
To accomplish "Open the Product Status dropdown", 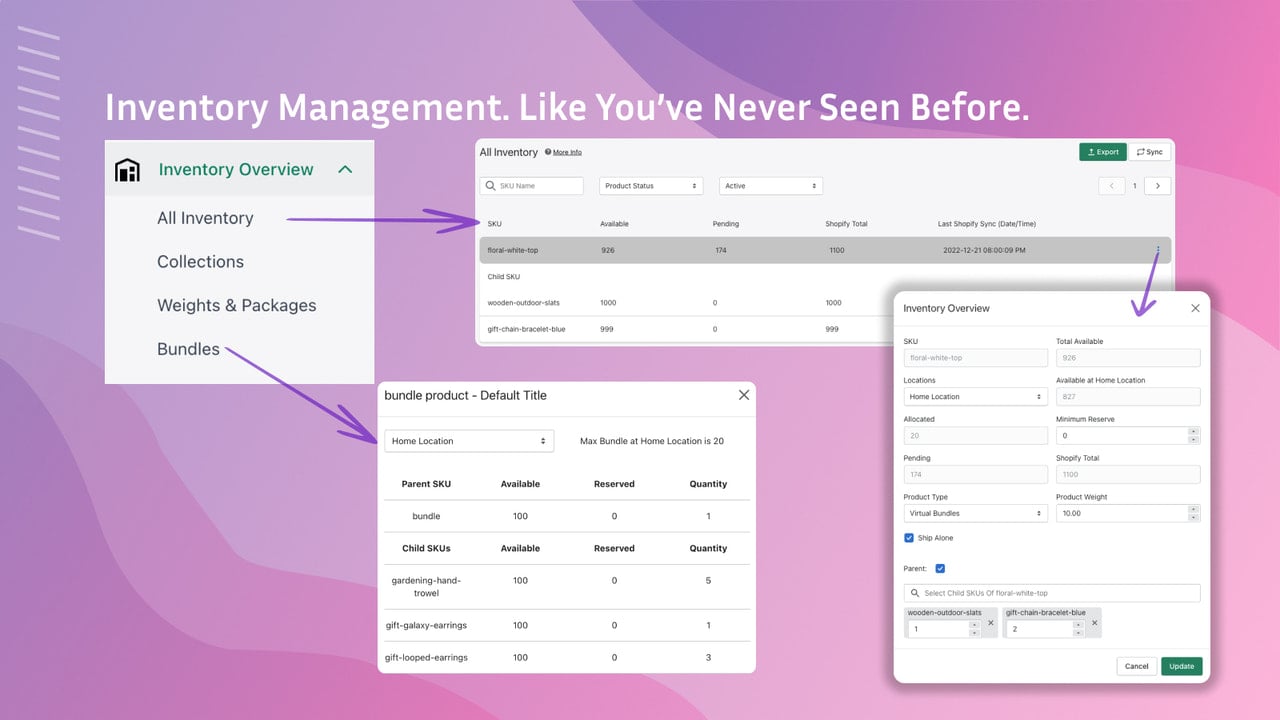I will point(650,186).
